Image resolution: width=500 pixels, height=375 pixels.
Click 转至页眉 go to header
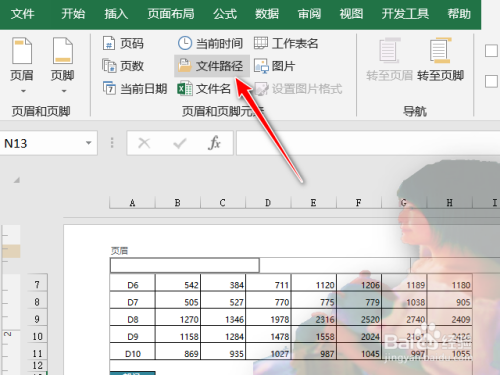coord(389,59)
